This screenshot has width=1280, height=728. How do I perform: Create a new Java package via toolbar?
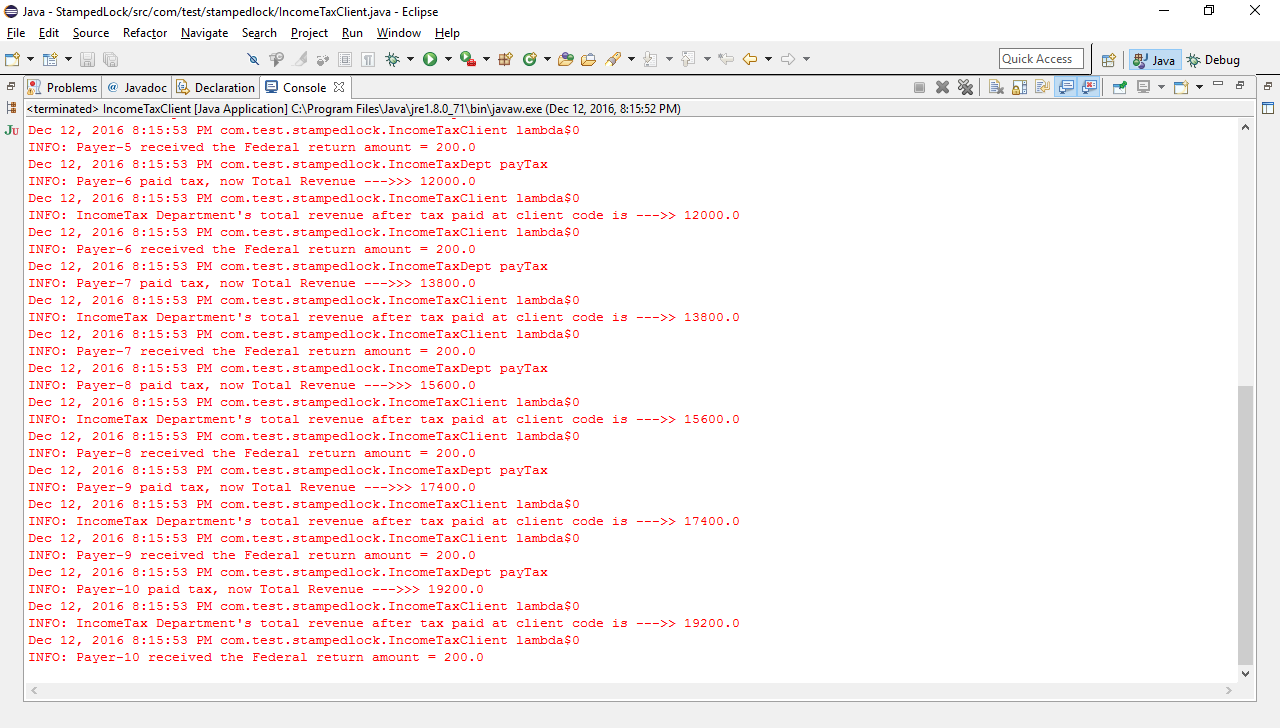coord(506,60)
